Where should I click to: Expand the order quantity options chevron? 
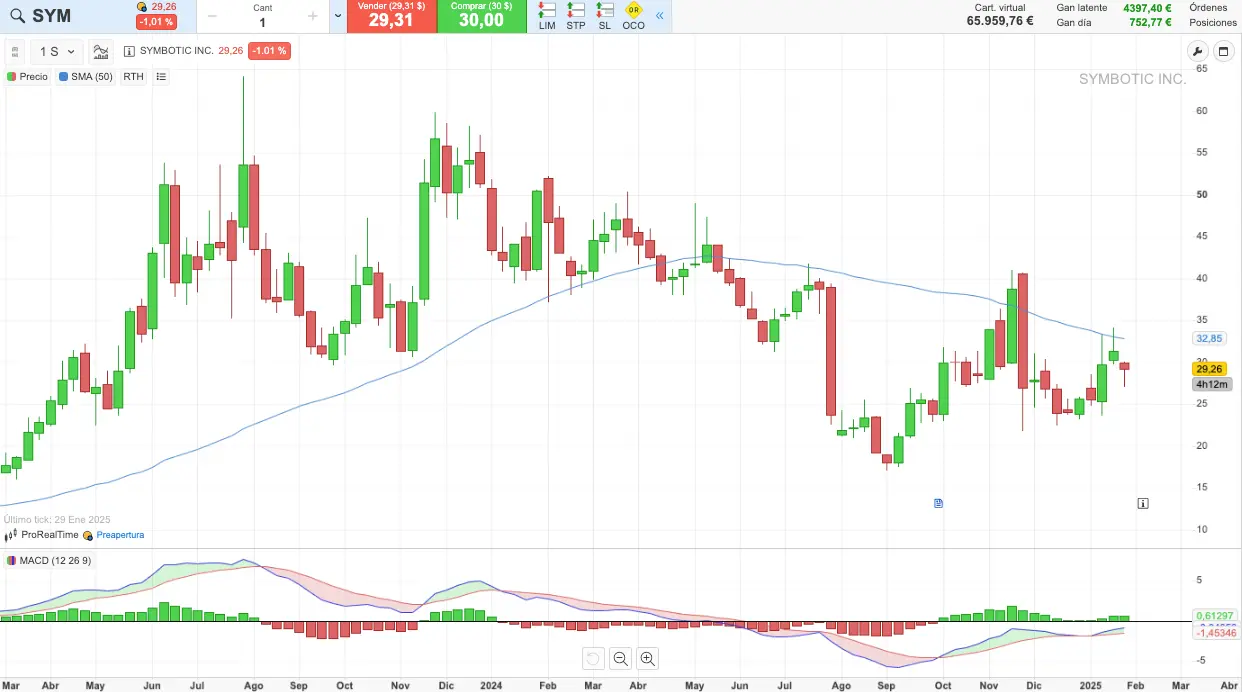coord(337,16)
